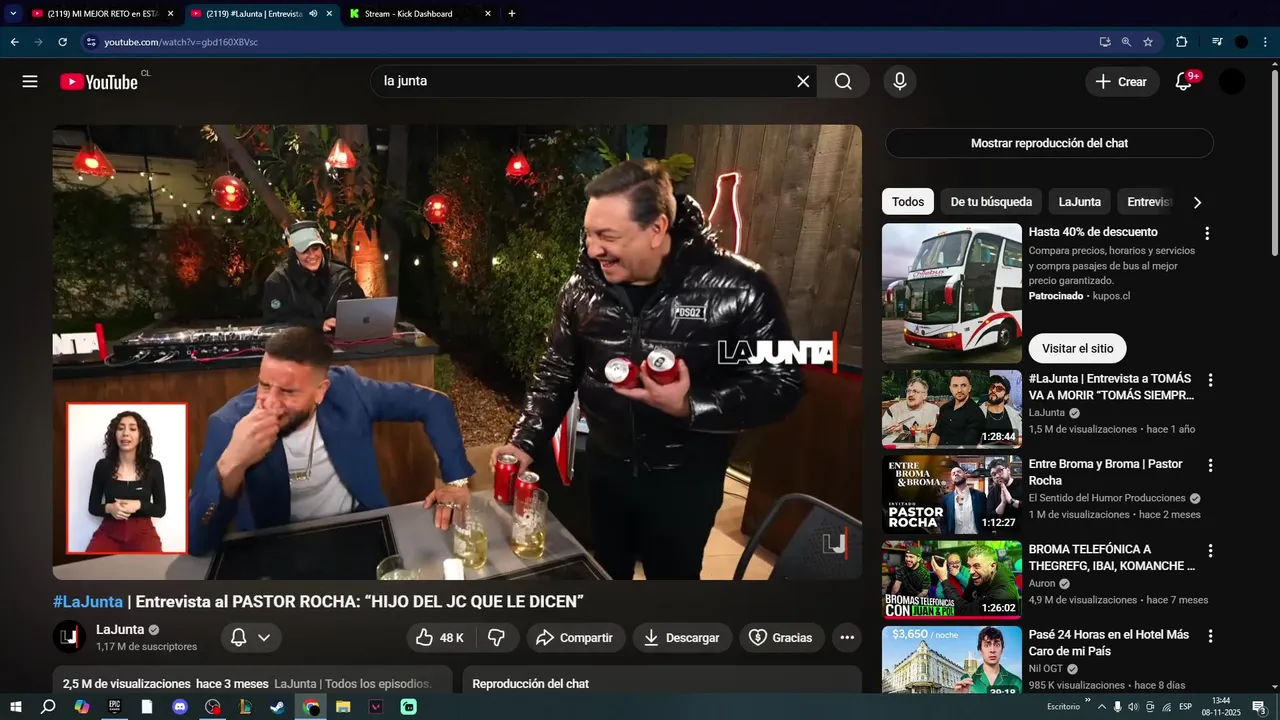The image size is (1280, 720).
Task: Open Windows search from the taskbar
Action: [x=48, y=707]
